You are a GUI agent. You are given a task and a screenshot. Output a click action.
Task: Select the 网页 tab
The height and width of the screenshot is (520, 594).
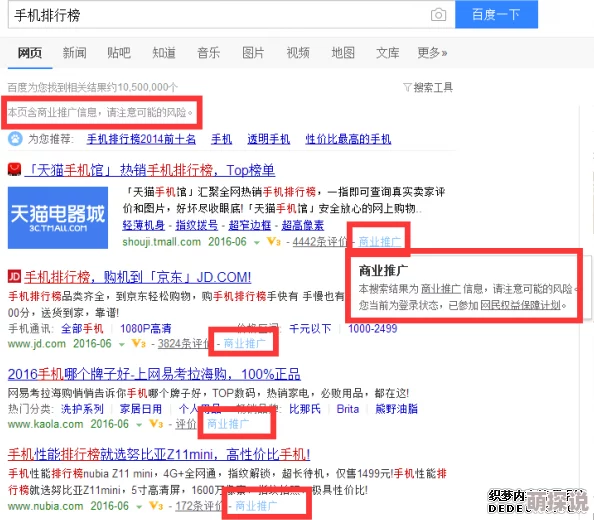(x=30, y=53)
